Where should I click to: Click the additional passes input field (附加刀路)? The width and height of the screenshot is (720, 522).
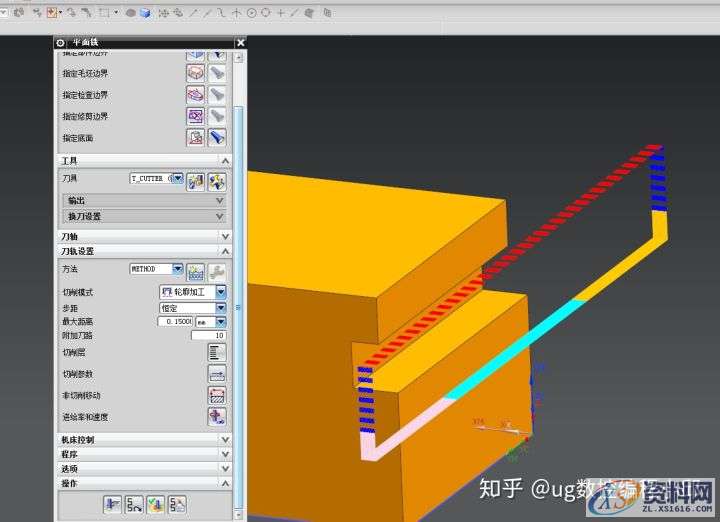pyautogui.click(x=208, y=336)
